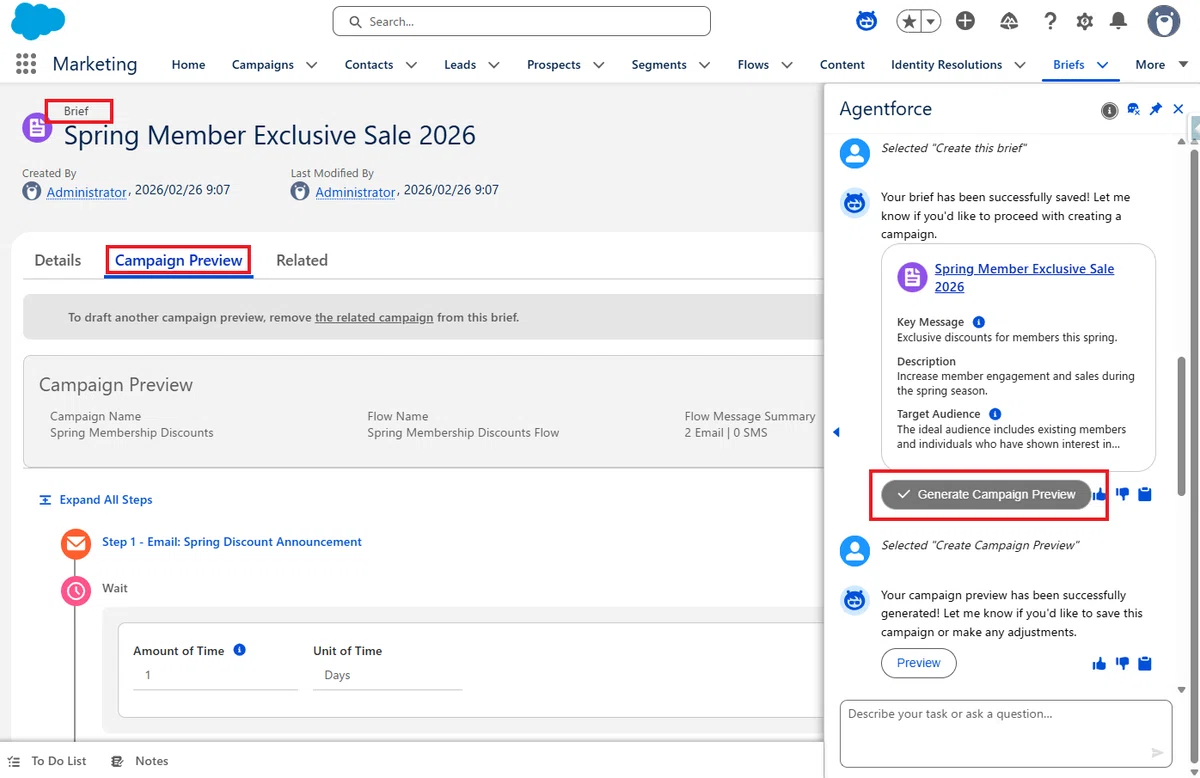Open Step 1 Spring Discount Announcement
The height and width of the screenshot is (778, 1200).
[x=232, y=542]
